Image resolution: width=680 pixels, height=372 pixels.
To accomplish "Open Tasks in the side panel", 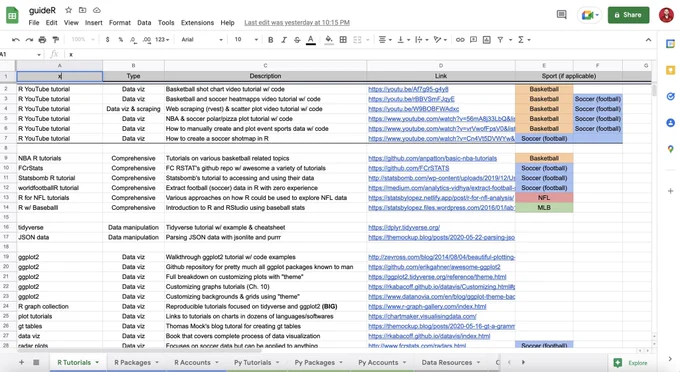I will (670, 97).
